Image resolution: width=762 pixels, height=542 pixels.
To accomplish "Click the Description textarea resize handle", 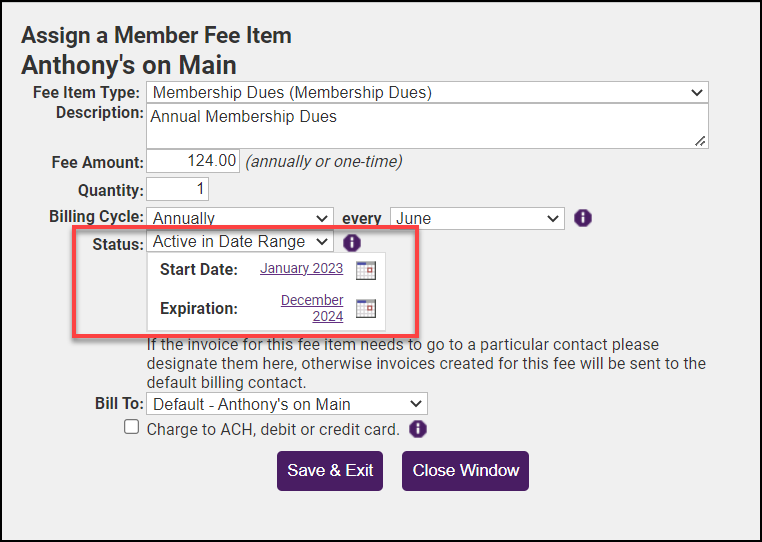I will [700, 141].
